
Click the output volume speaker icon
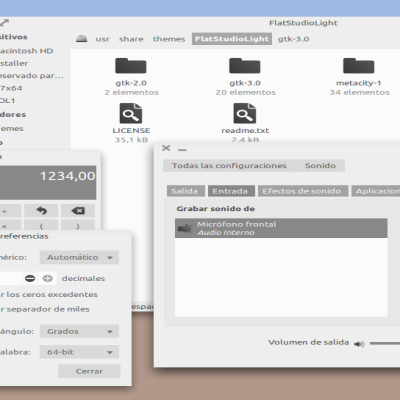tap(359, 344)
